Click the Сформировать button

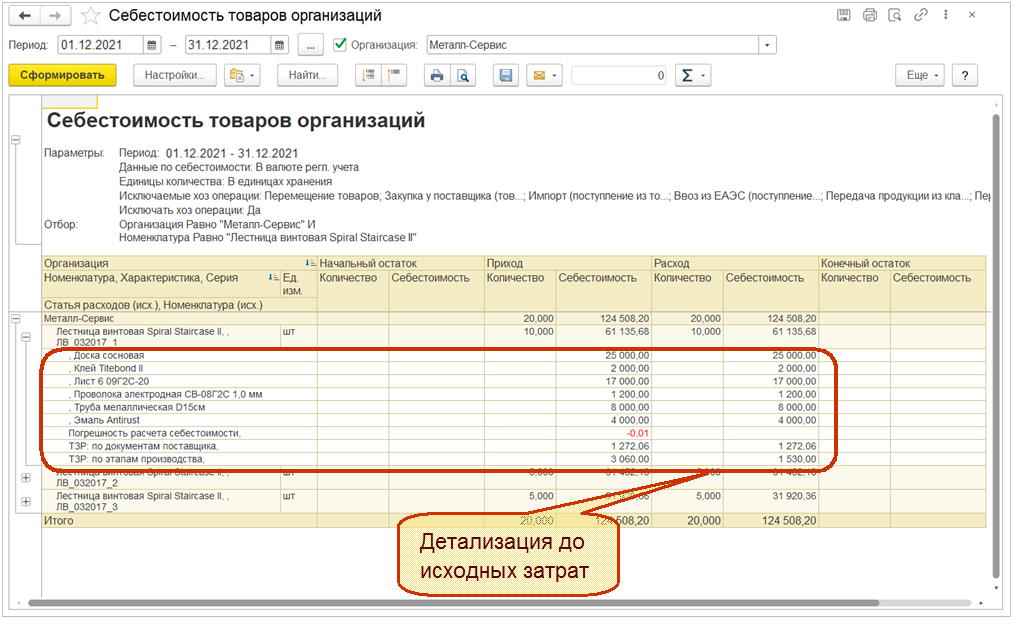(62, 76)
